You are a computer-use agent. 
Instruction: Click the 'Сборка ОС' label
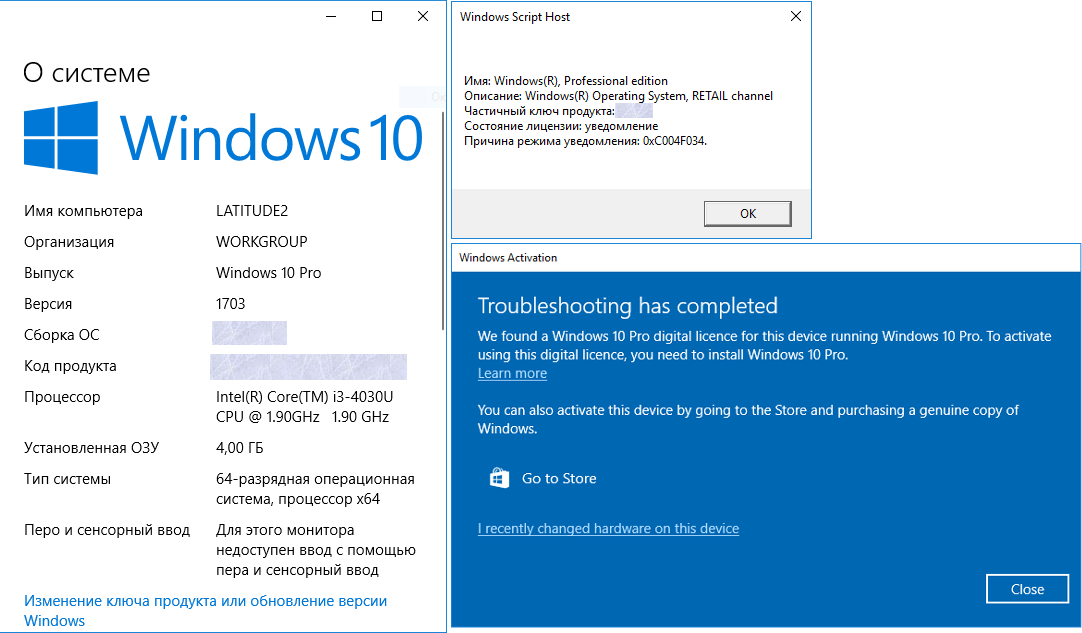(x=61, y=335)
